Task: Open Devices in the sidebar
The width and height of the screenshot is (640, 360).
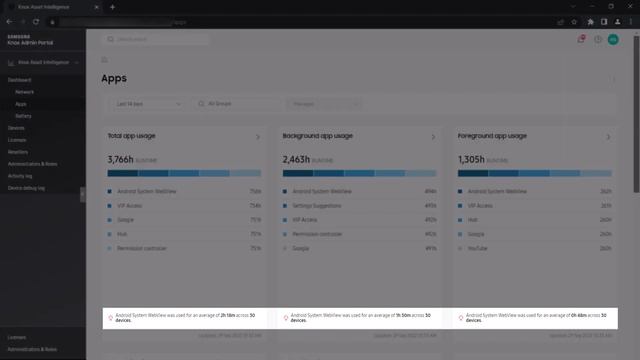Action: coord(16,128)
